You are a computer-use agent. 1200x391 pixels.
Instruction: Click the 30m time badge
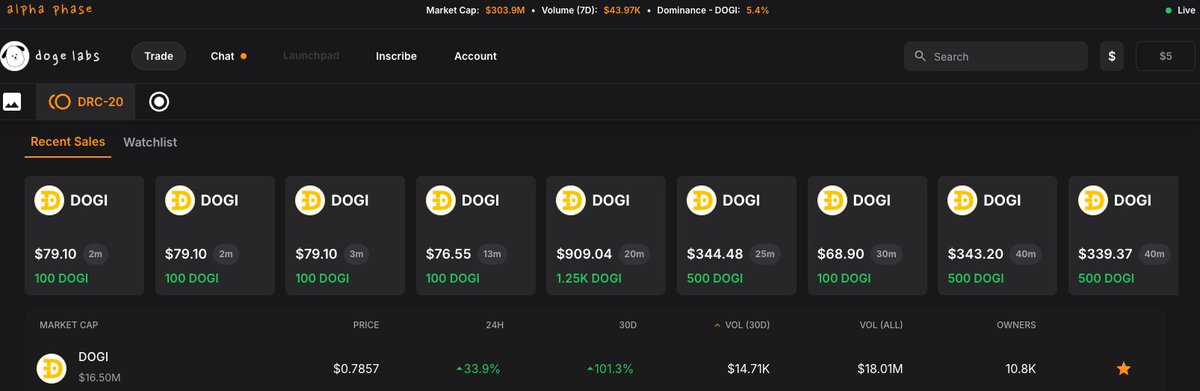(x=886, y=254)
